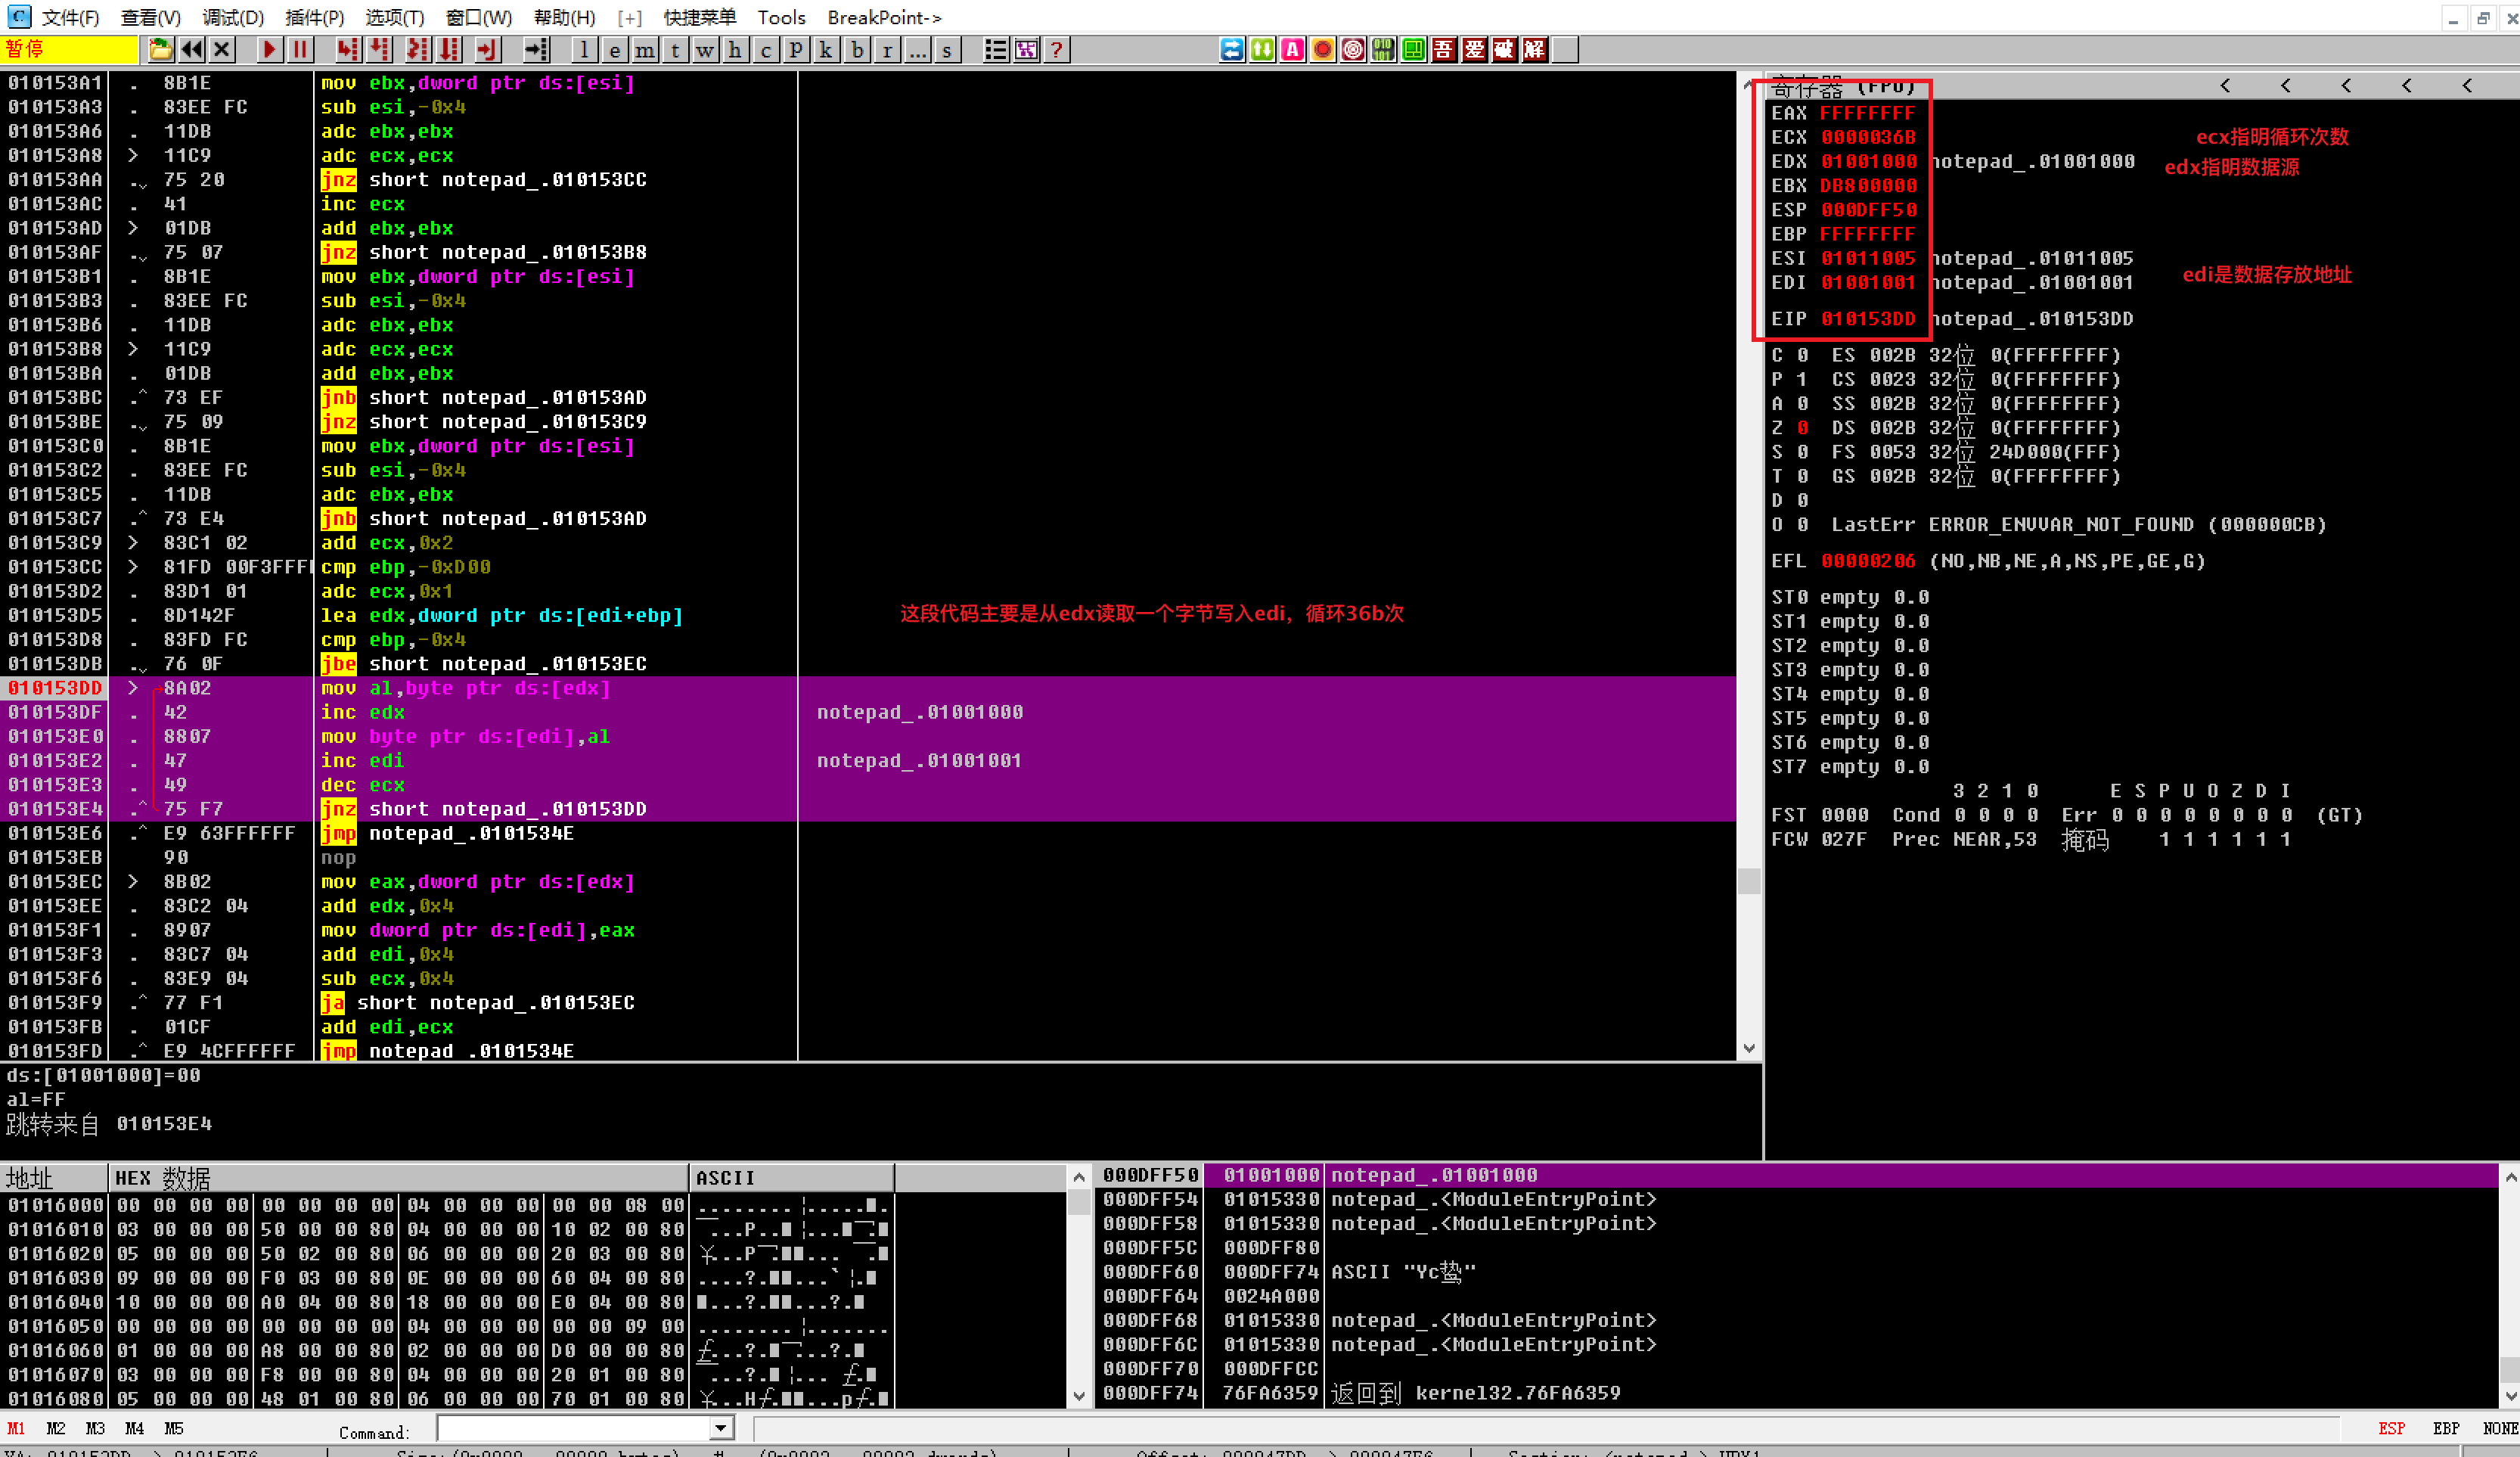Open the 插件(P) plugins menu
The image size is (2520, 1457).
click(x=314, y=17)
